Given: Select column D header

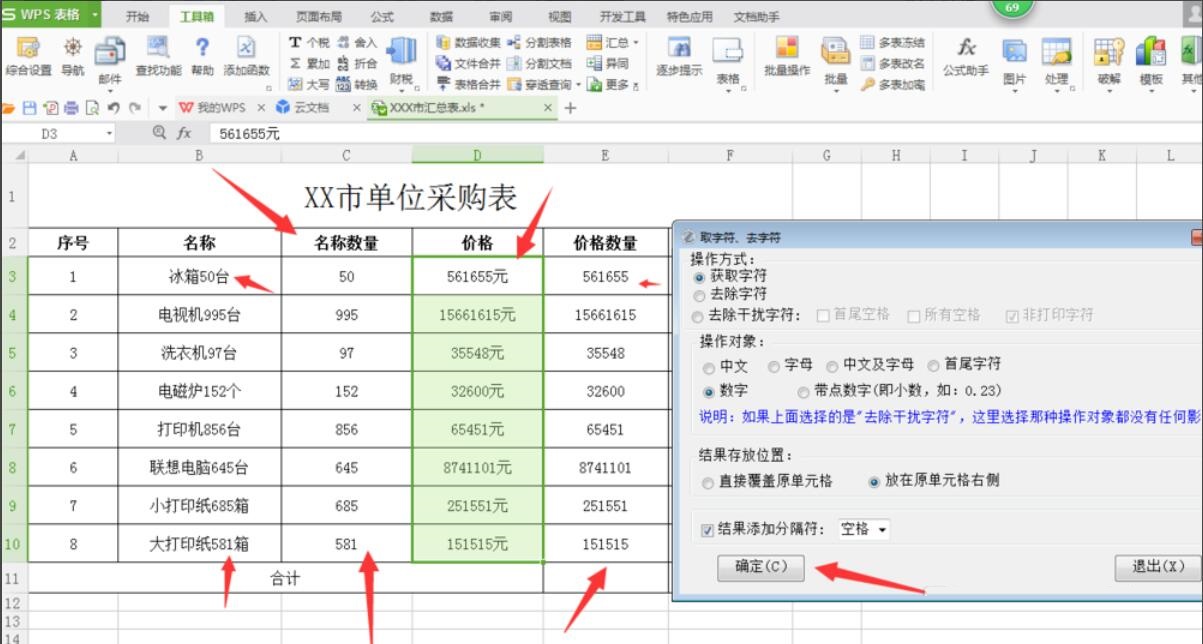Looking at the screenshot, I should pyautogui.click(x=478, y=155).
